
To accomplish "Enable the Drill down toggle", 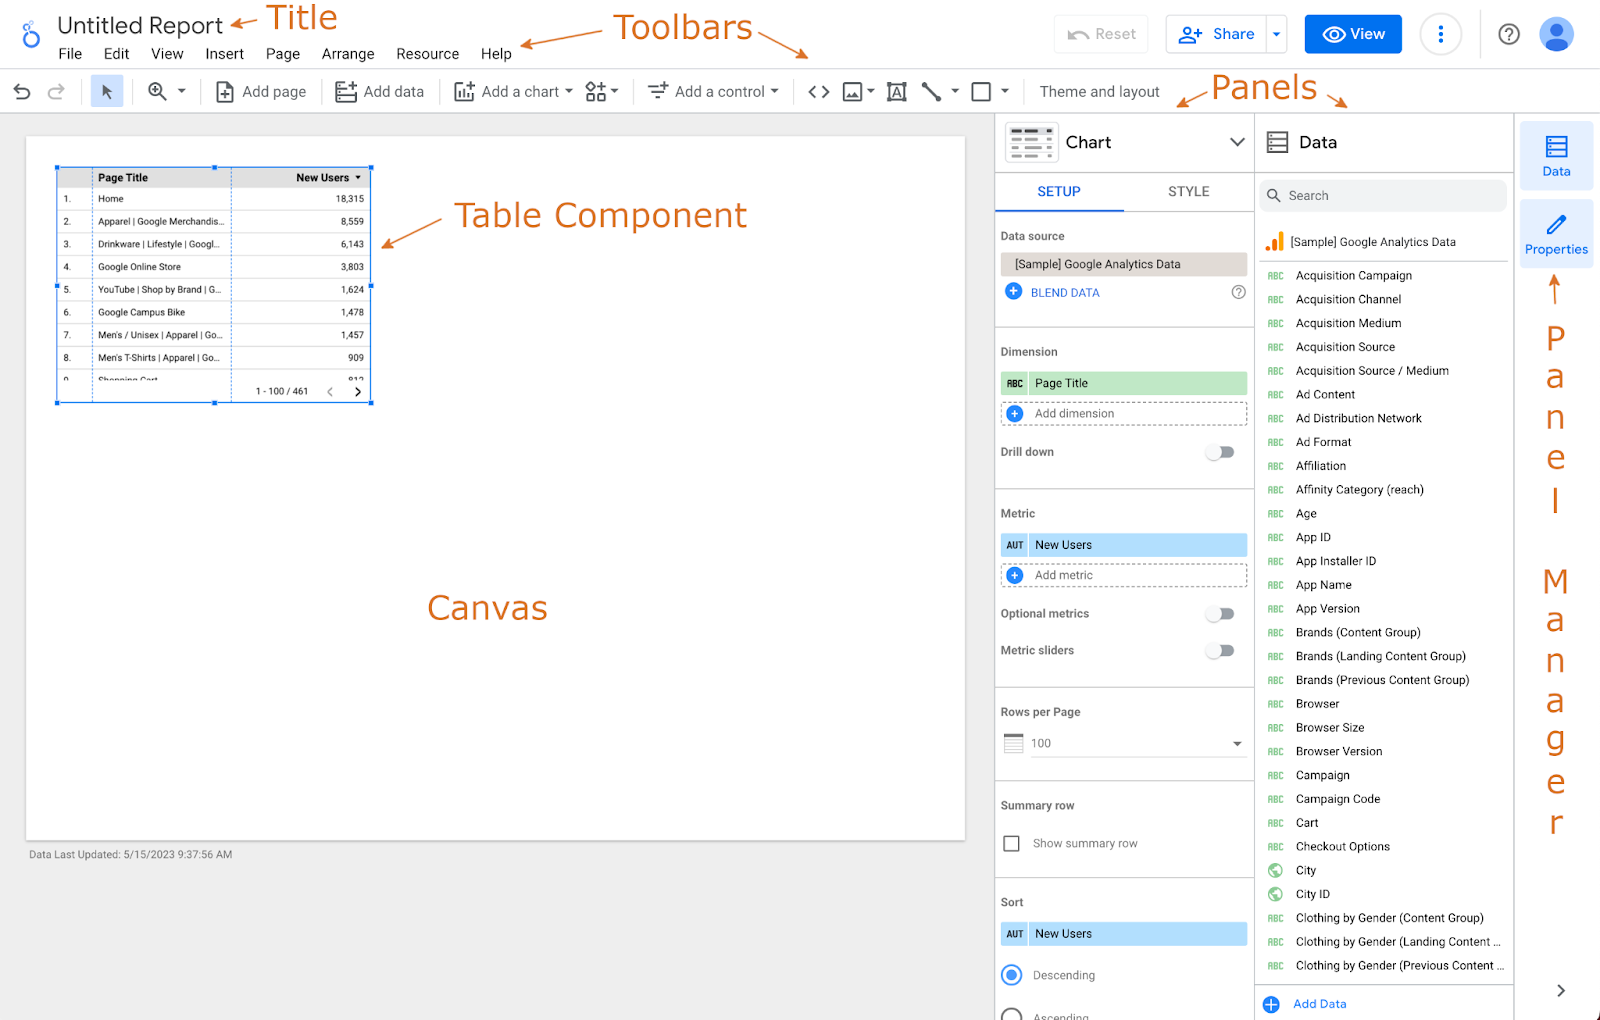I will coord(1219,452).
